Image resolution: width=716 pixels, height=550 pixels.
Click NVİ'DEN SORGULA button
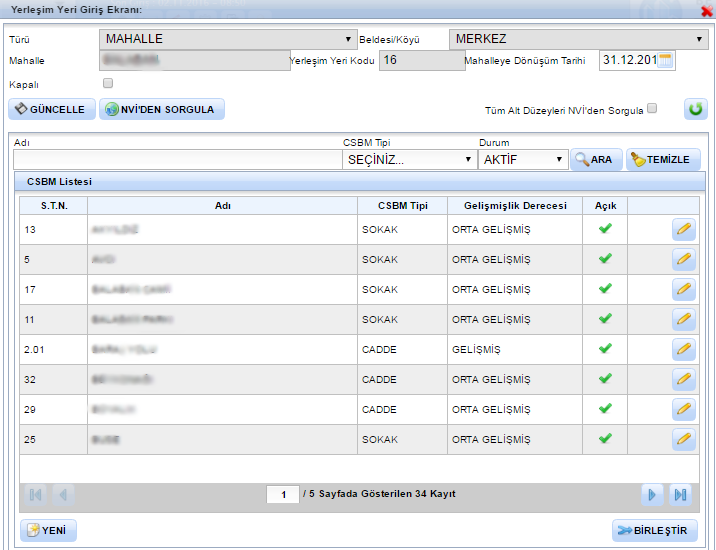(x=162, y=109)
